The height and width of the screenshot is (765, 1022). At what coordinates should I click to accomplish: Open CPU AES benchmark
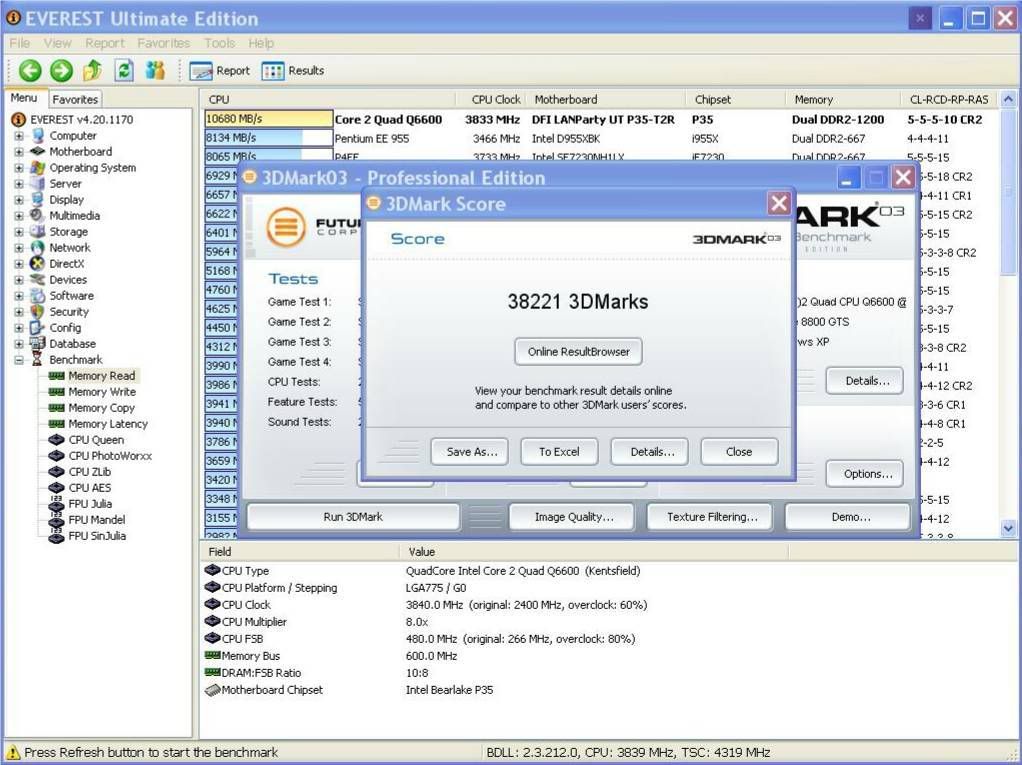click(89, 488)
